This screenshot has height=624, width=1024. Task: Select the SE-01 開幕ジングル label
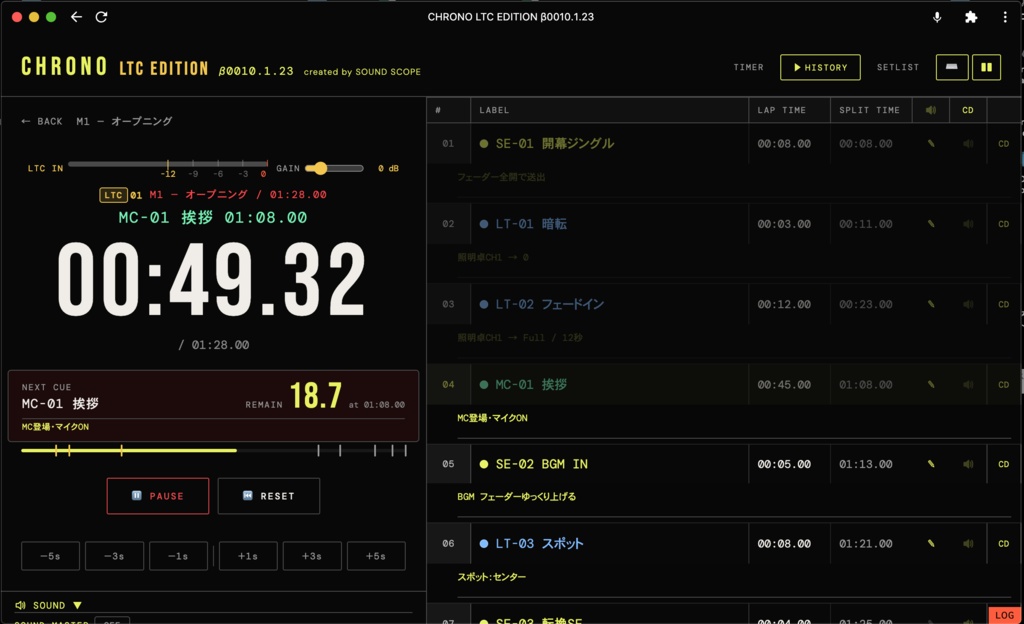[x=554, y=144]
